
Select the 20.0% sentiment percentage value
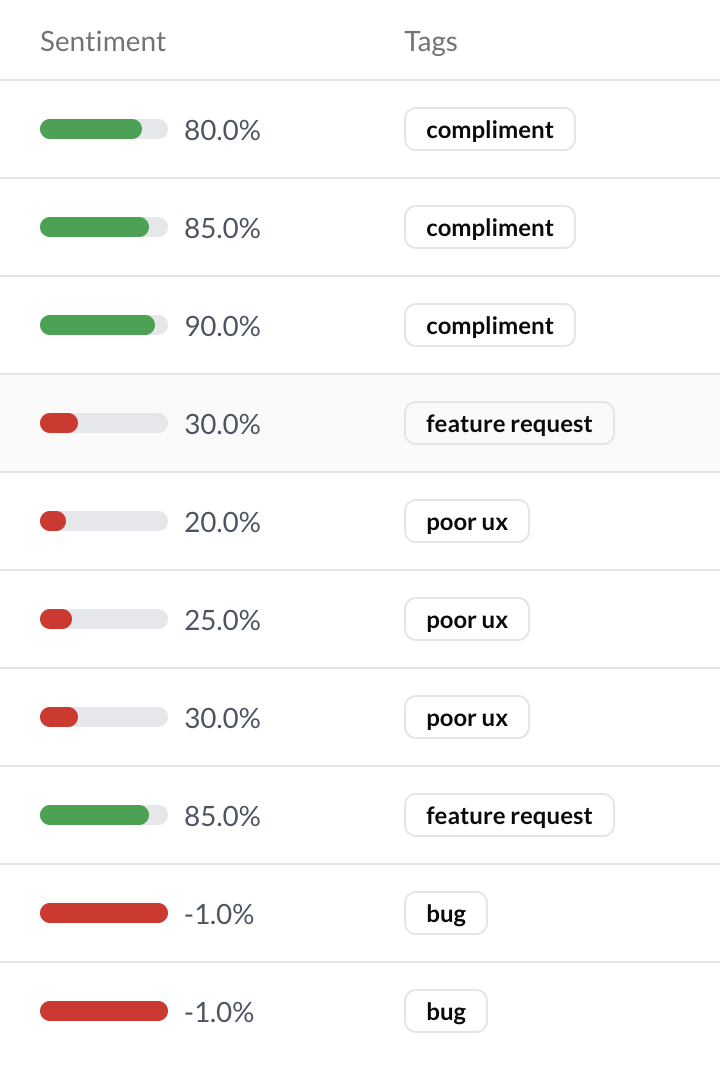click(222, 522)
